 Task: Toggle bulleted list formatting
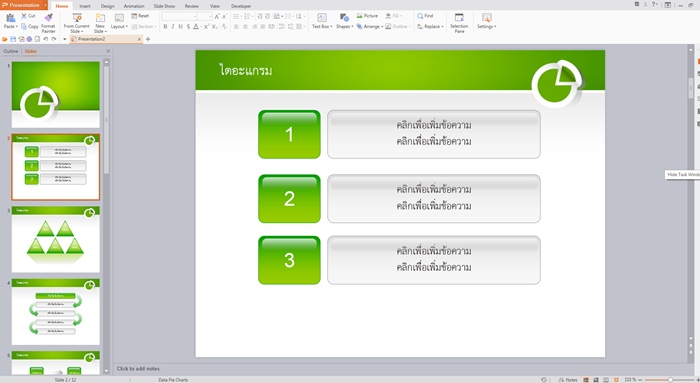click(237, 17)
